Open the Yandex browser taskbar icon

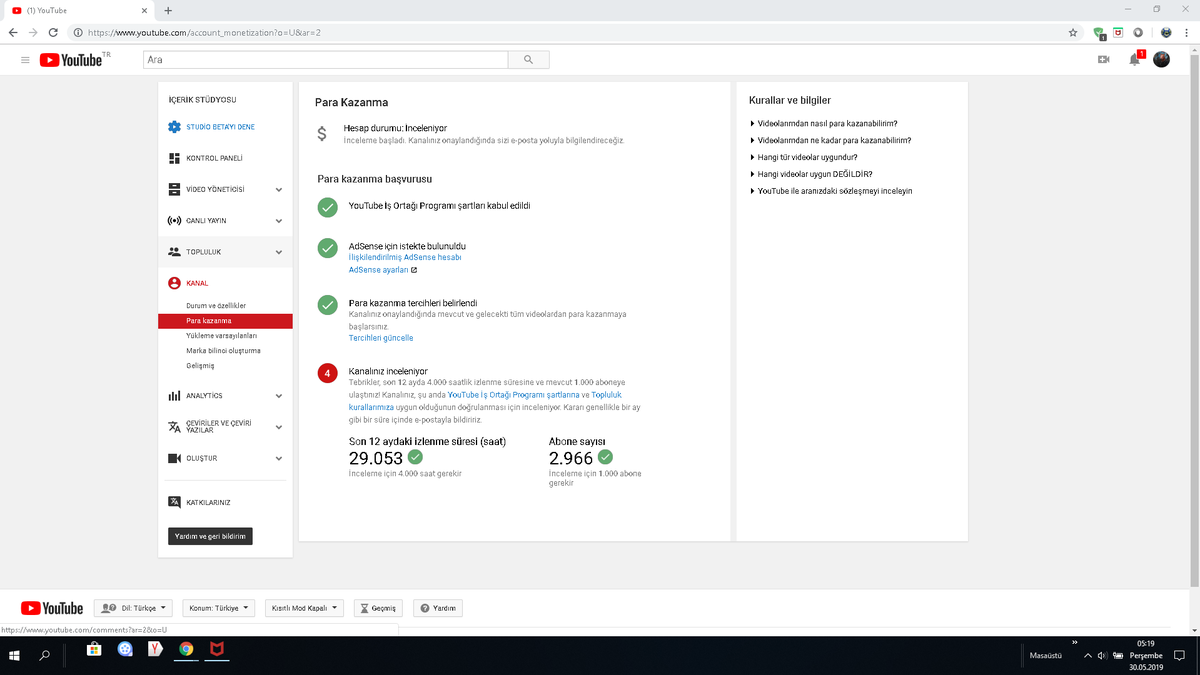coord(155,649)
